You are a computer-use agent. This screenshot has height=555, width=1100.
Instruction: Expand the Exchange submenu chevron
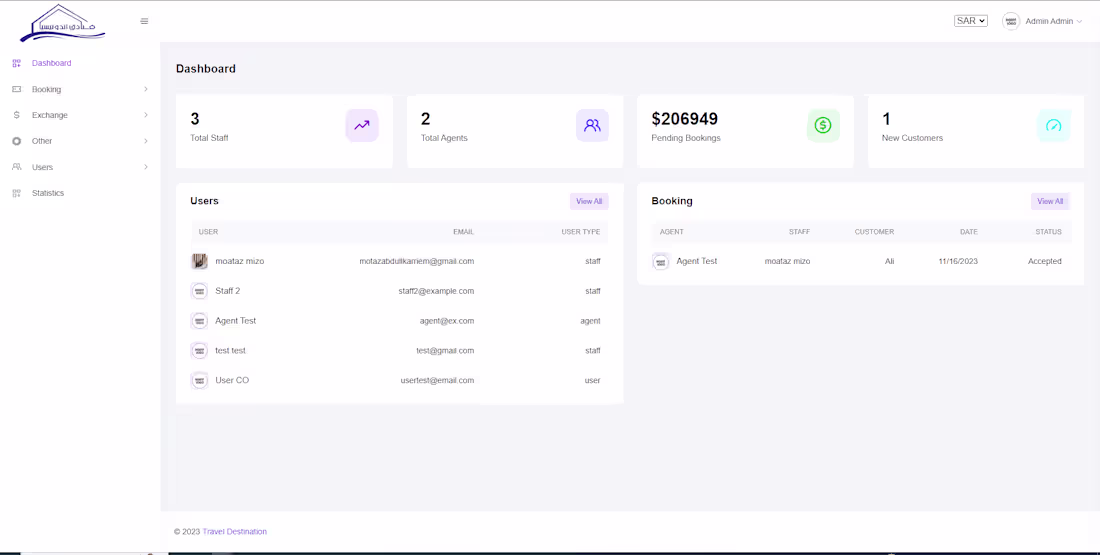point(146,115)
